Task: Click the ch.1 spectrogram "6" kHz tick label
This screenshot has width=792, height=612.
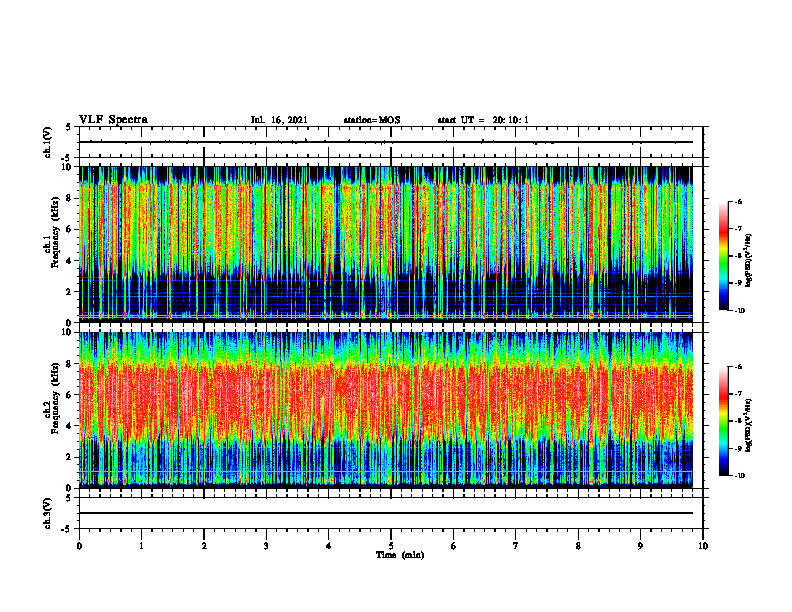Action: coord(70,229)
